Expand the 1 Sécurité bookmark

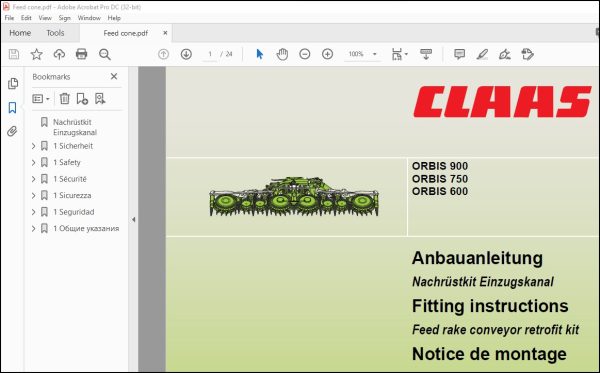(33, 179)
